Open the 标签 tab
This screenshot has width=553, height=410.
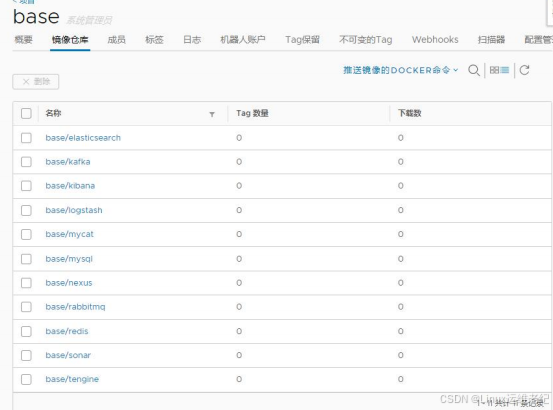tap(154, 39)
